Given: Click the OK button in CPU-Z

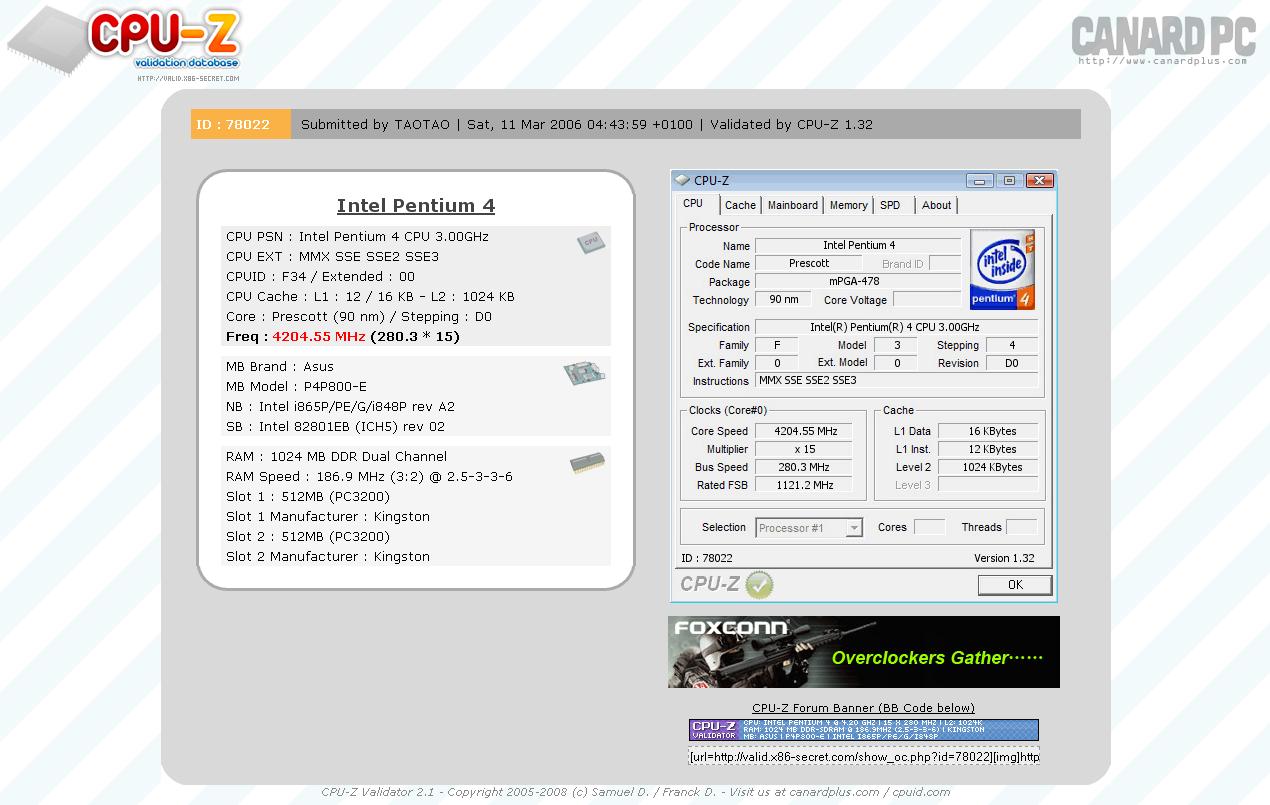Looking at the screenshot, I should 1014,585.
